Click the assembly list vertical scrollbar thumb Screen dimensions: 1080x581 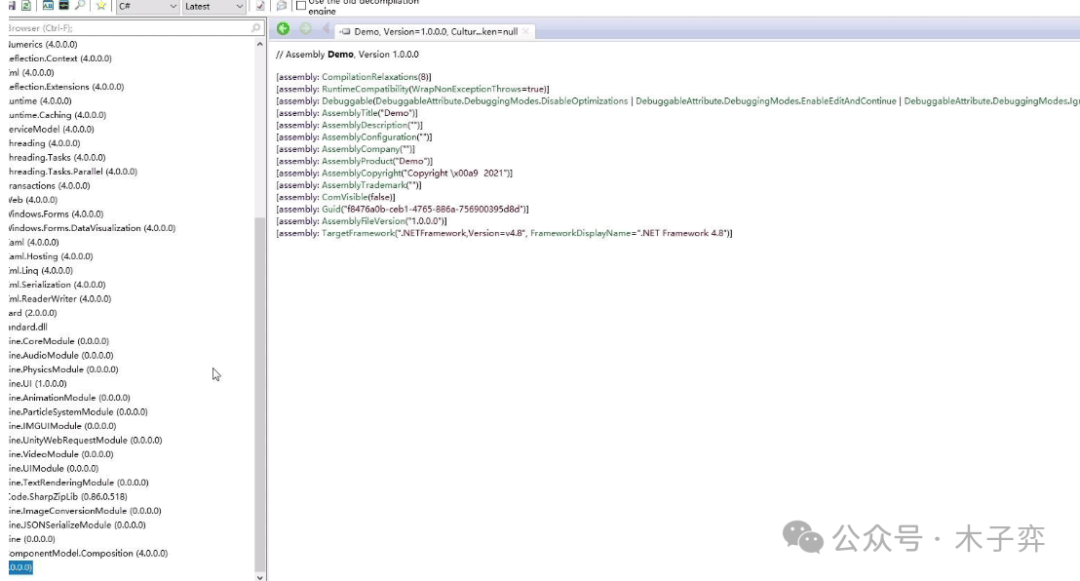pos(260,392)
